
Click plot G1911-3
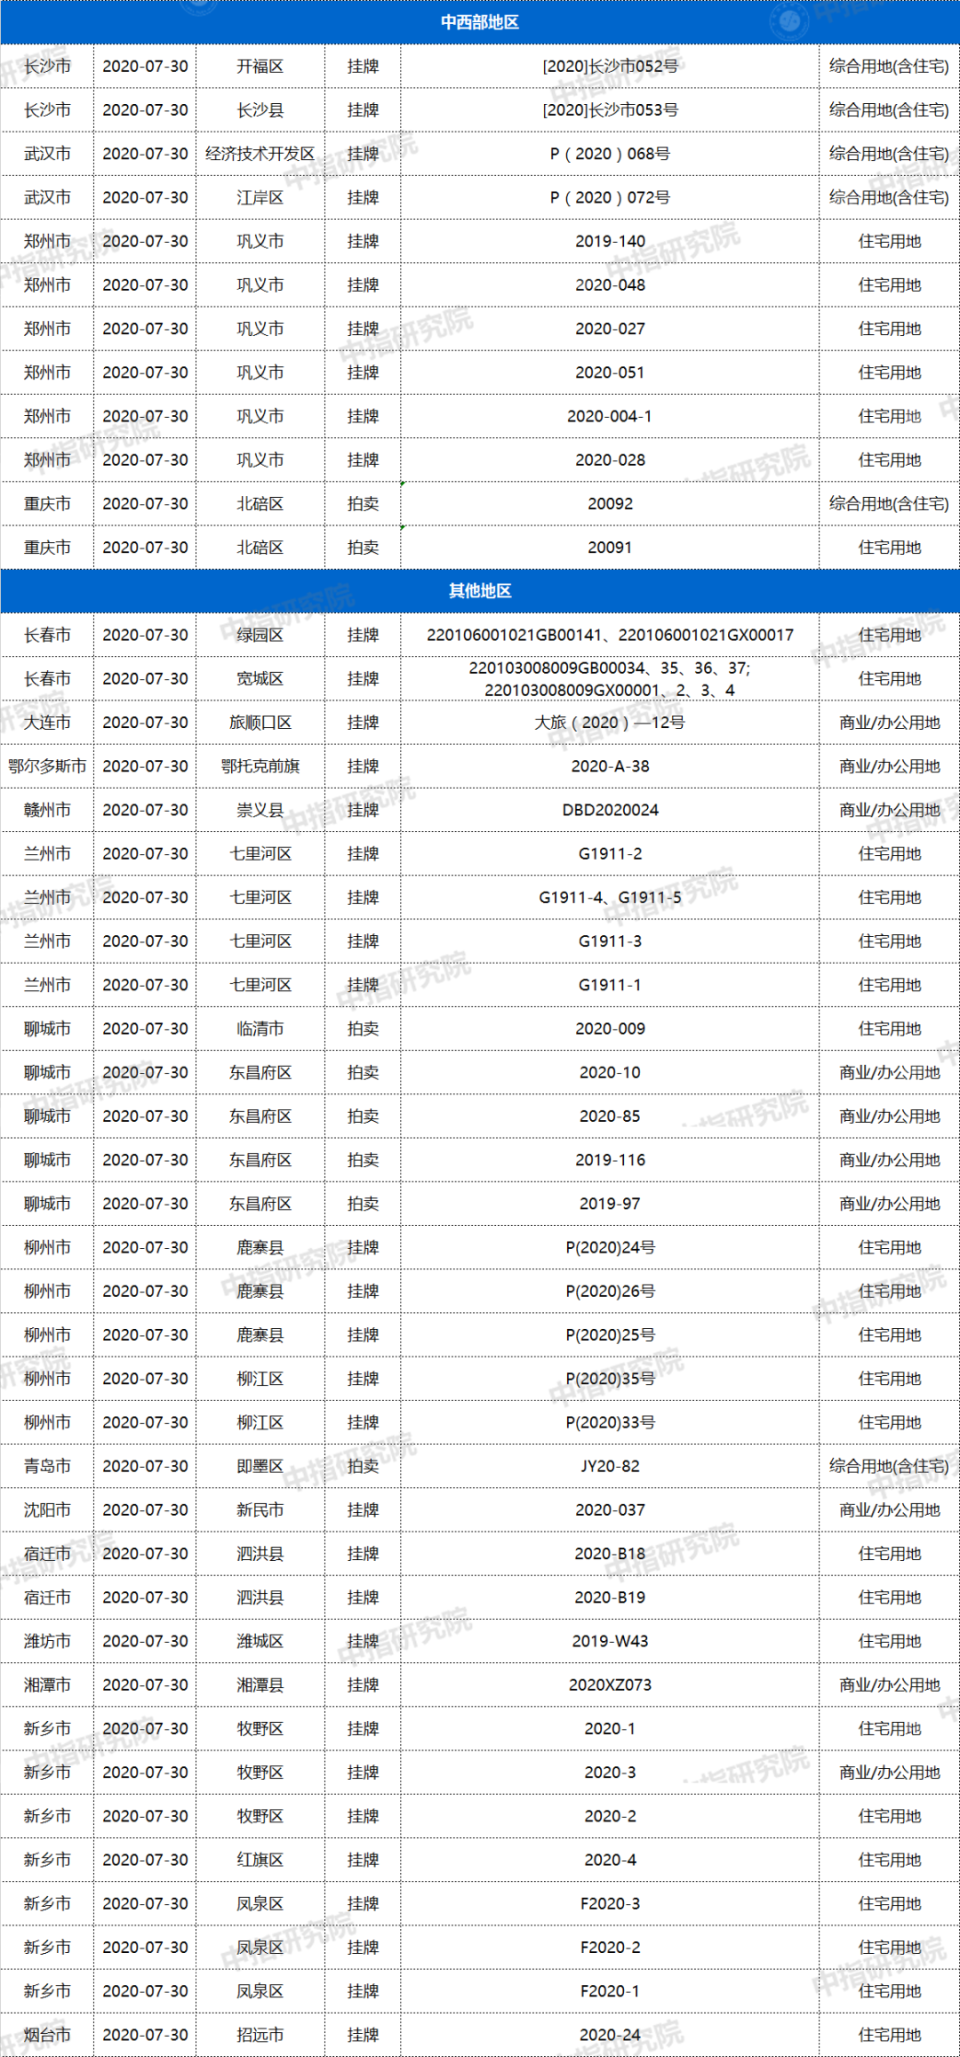pos(610,941)
